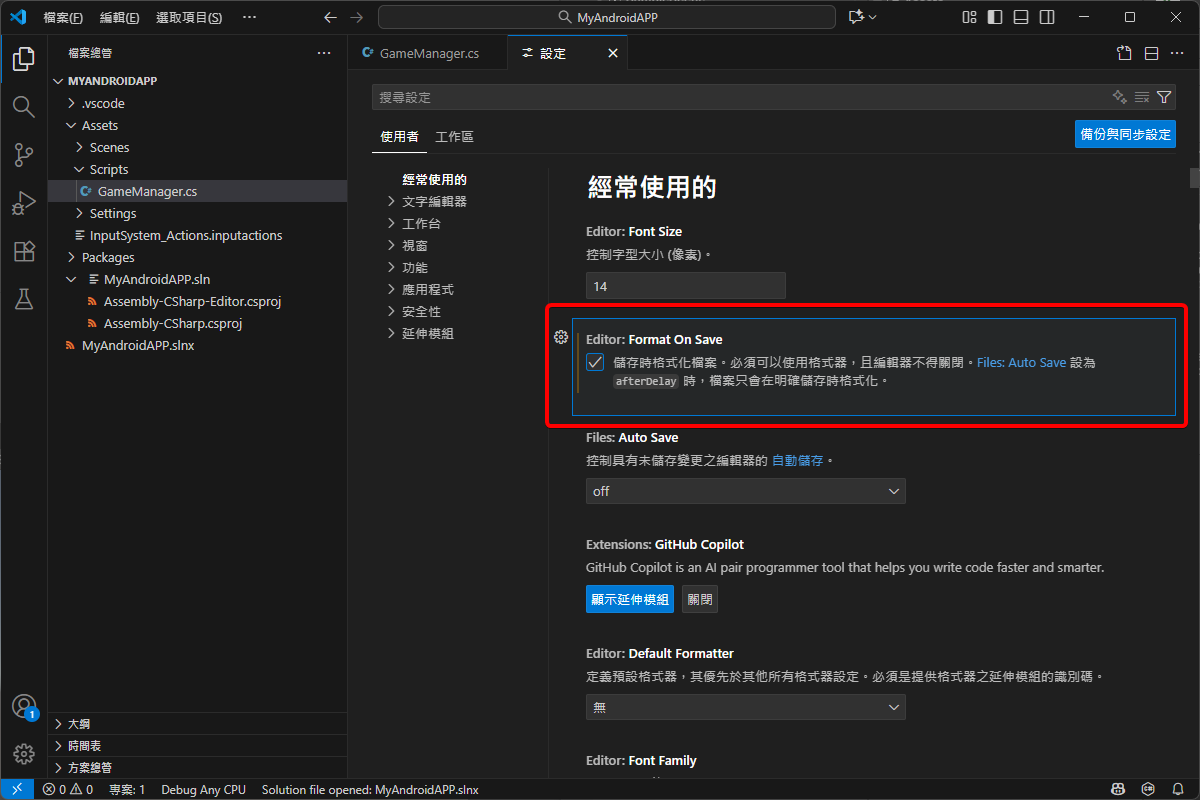Viewport: 1200px width, 800px height.
Task: Open the Manage settings gear icon
Action: click(x=23, y=753)
